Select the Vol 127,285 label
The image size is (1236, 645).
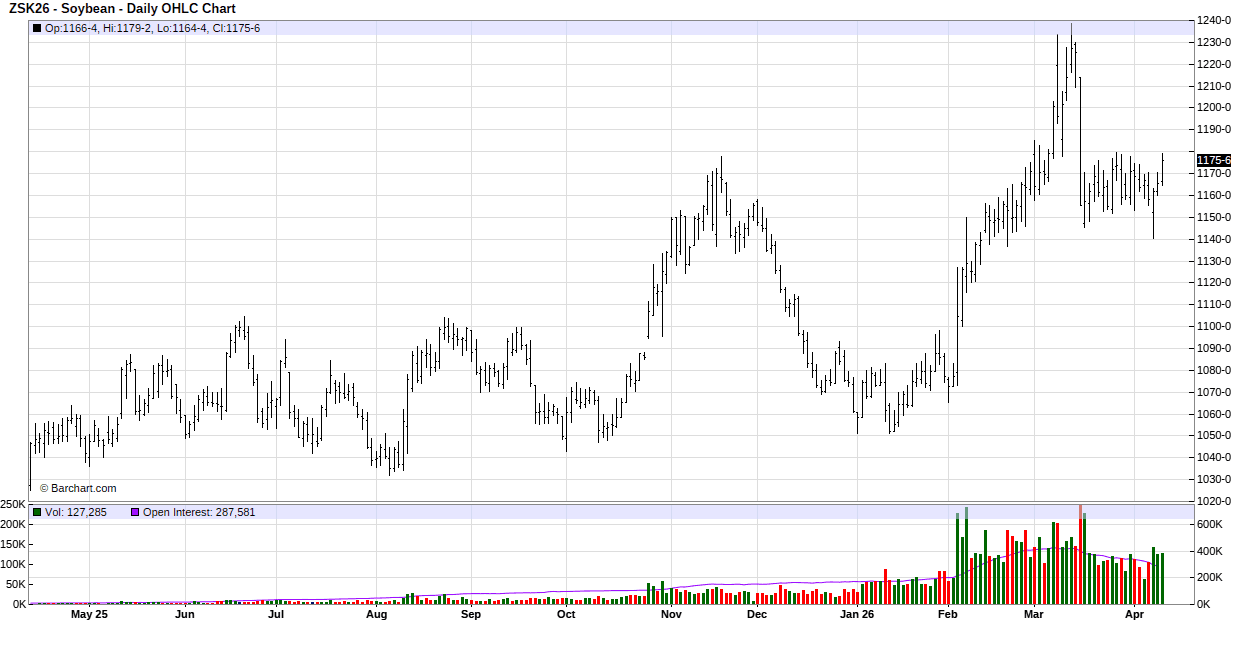tap(75, 512)
